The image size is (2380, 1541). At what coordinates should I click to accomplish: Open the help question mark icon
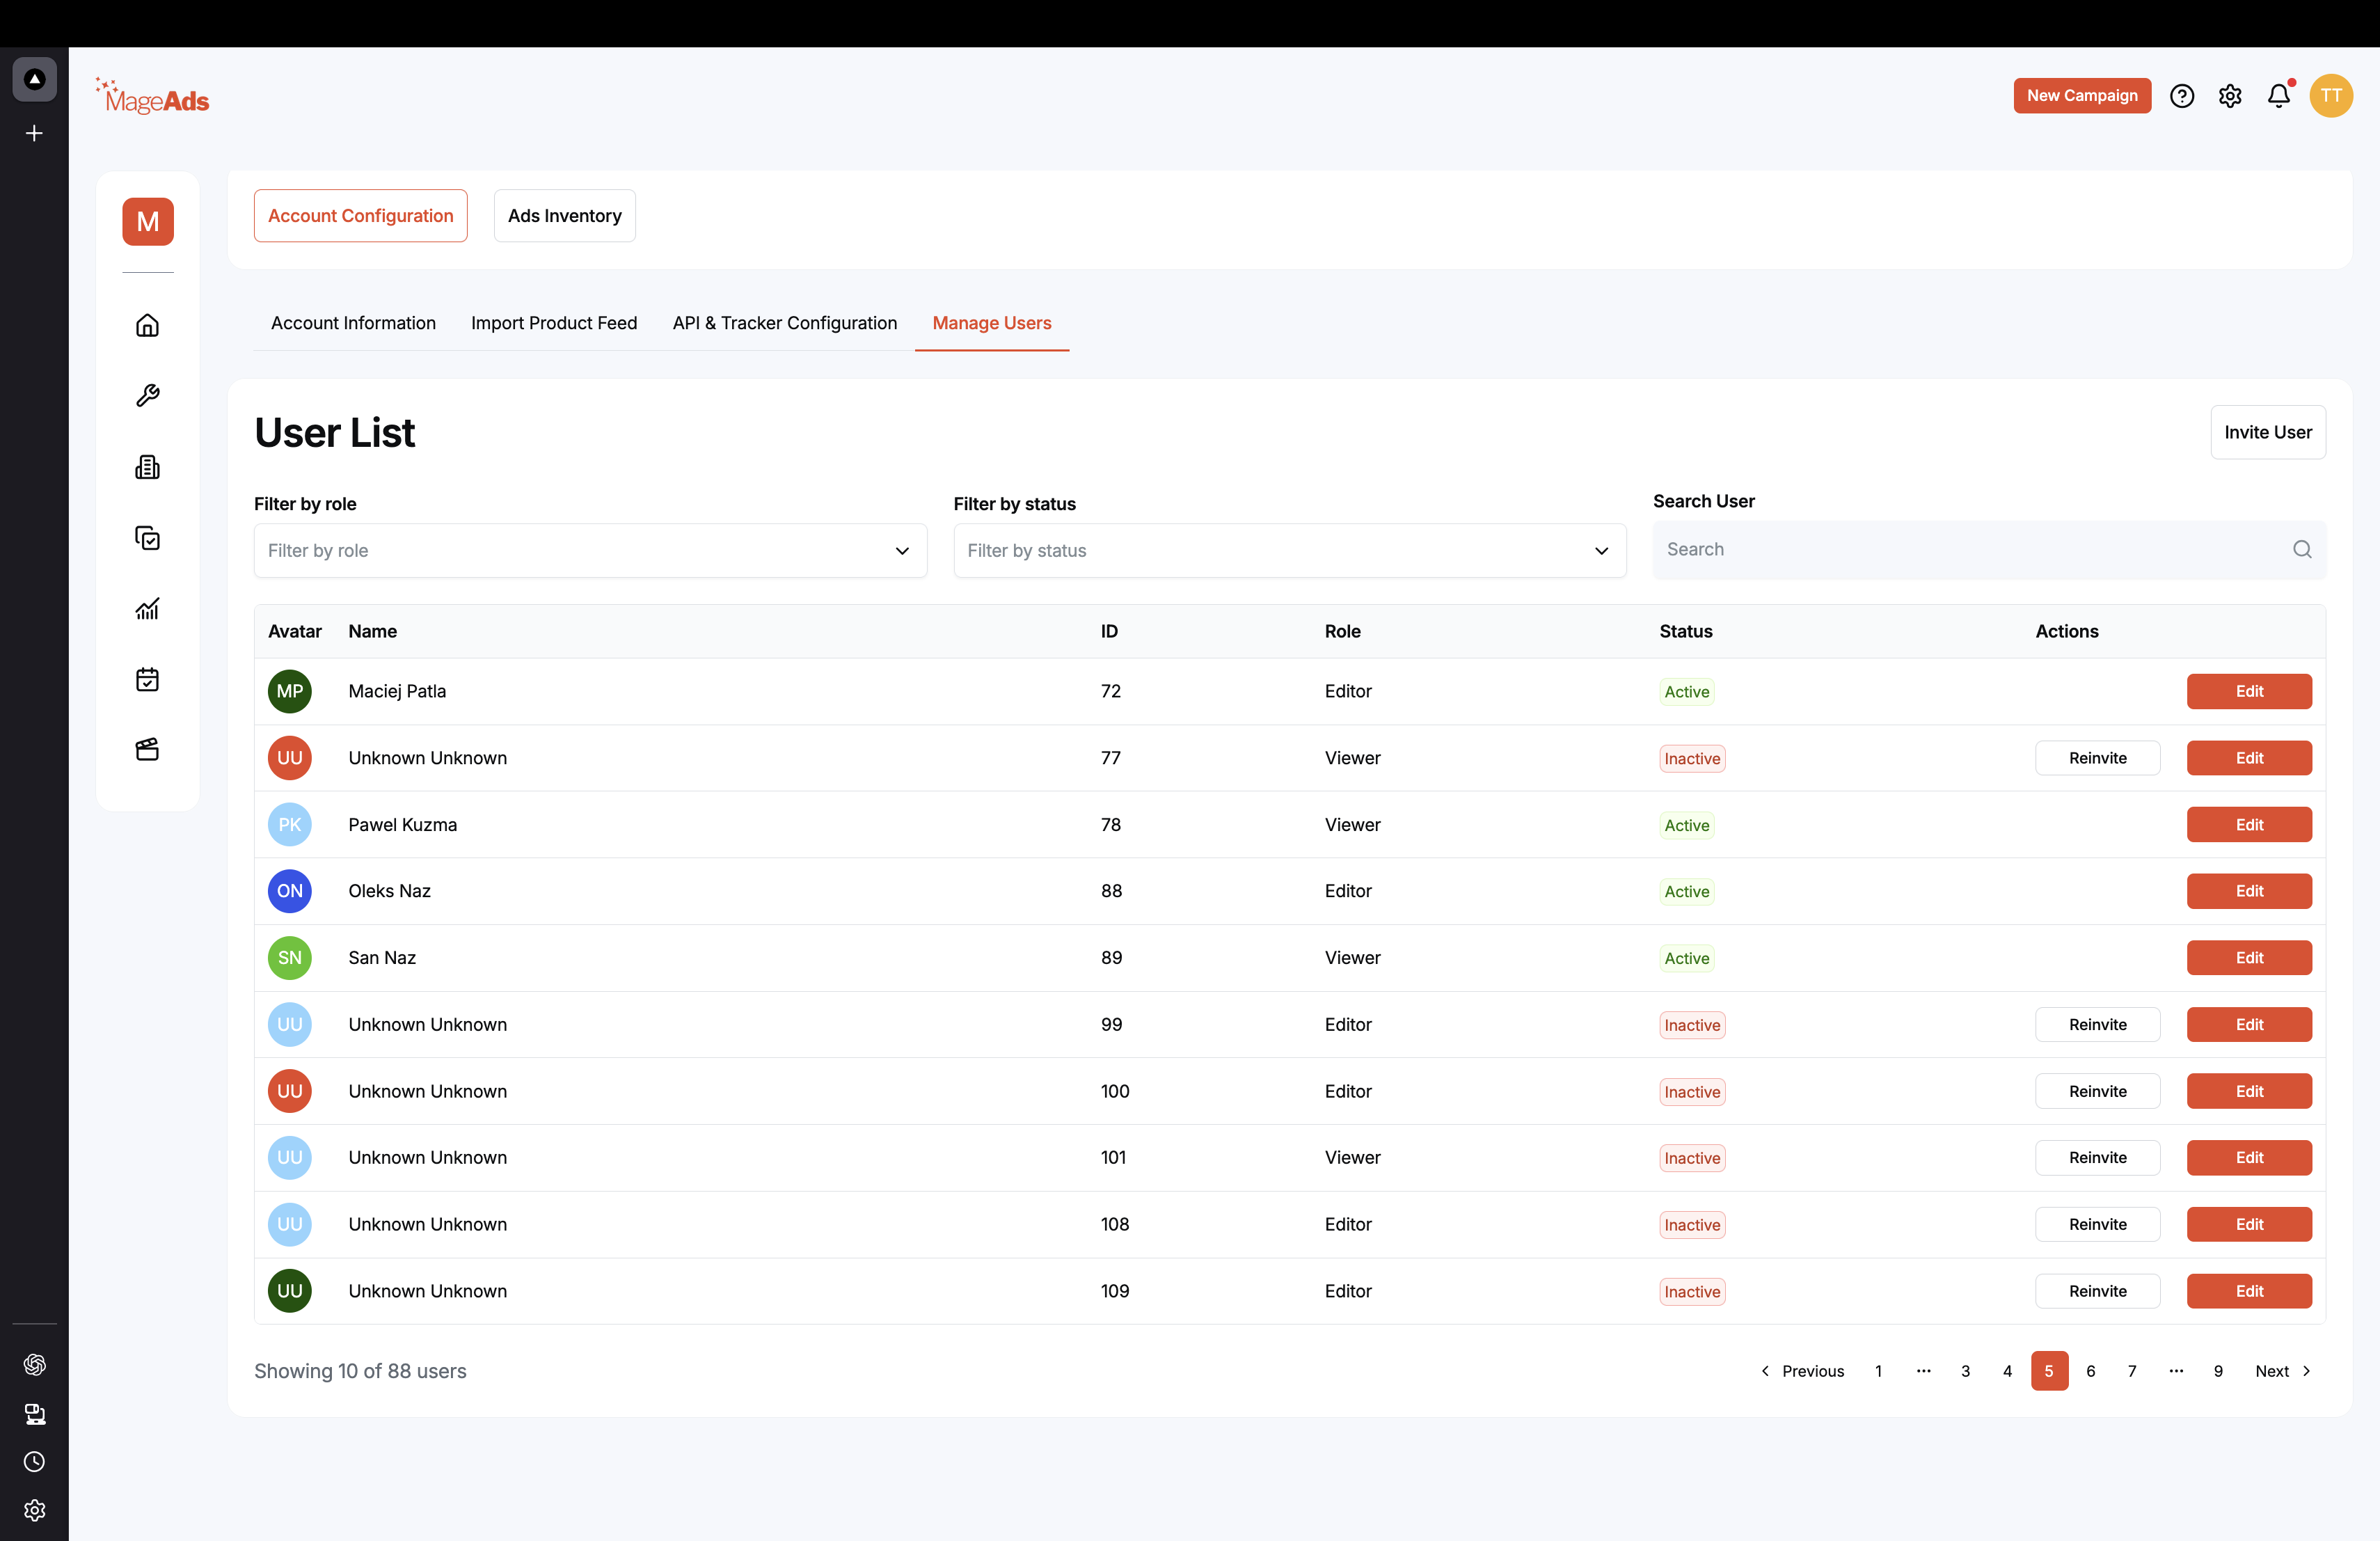point(2182,96)
